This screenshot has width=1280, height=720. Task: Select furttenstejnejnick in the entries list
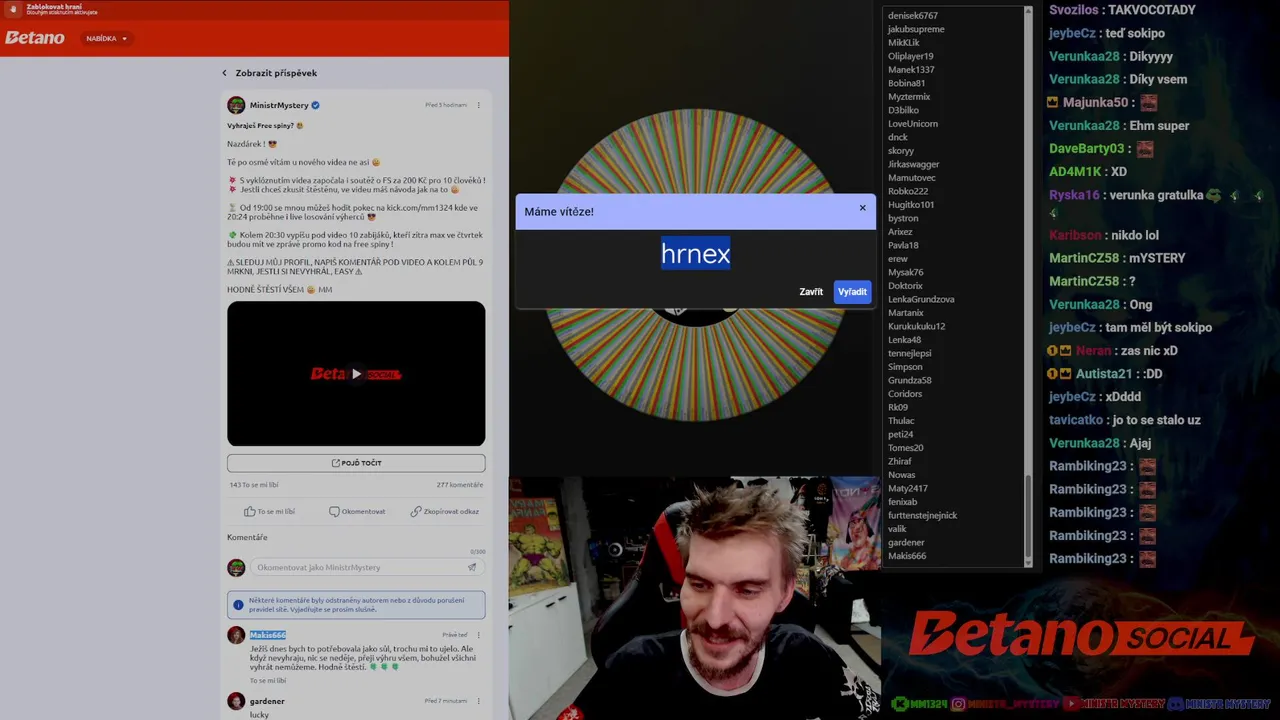click(x=922, y=515)
